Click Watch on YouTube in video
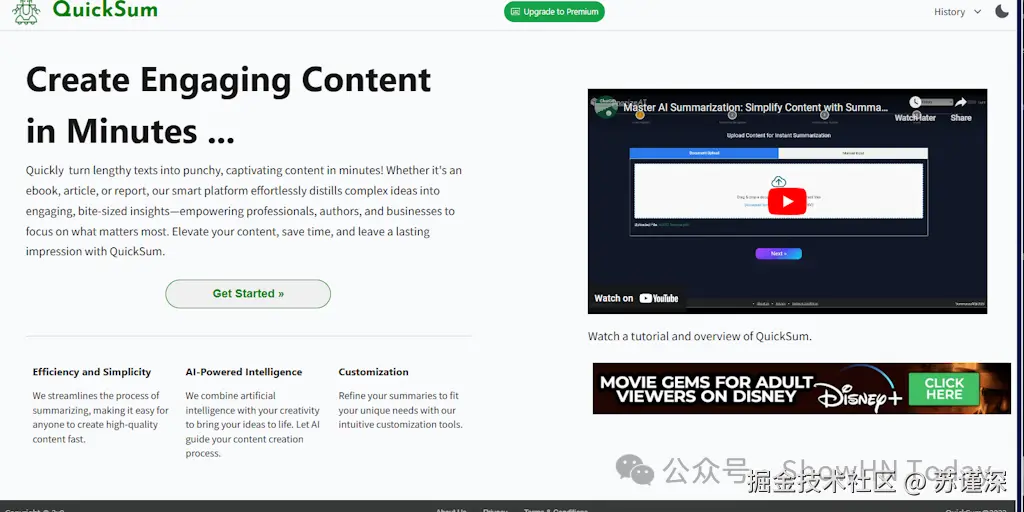Image resolution: width=1024 pixels, height=512 pixels. (636, 298)
